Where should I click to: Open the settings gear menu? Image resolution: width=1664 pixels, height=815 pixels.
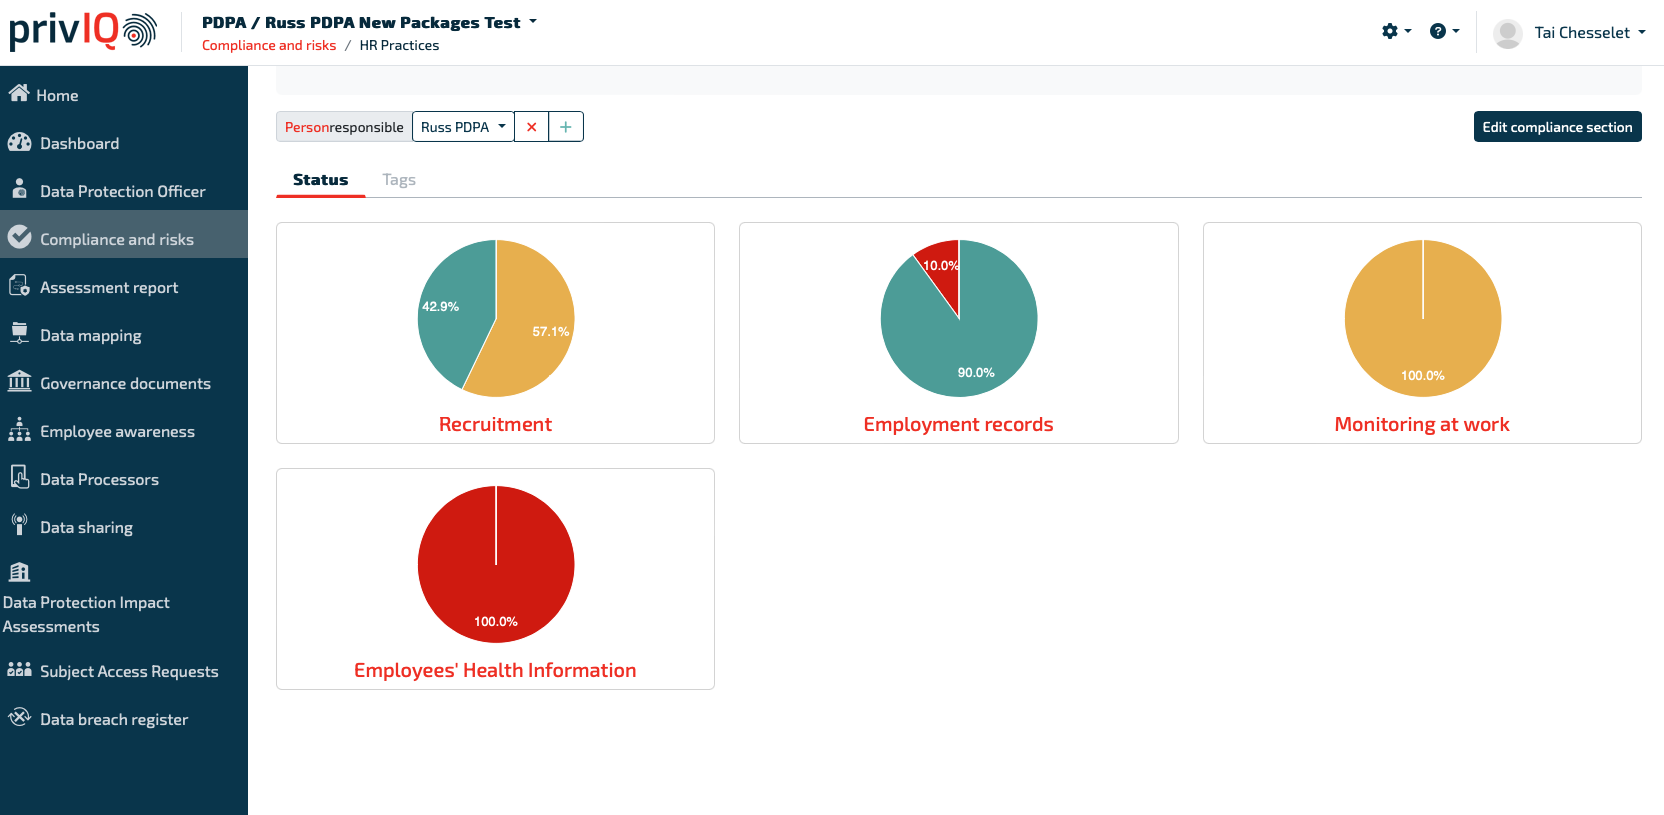tap(1396, 31)
